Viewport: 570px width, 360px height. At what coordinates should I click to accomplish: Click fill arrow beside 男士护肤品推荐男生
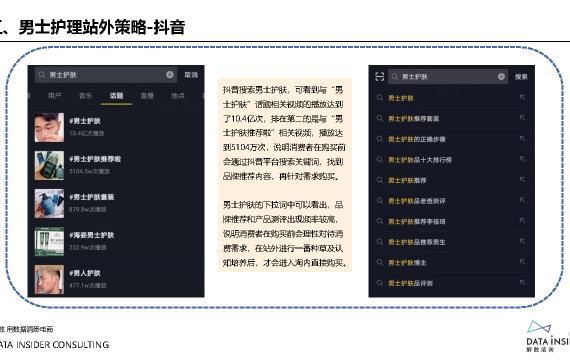coord(522,241)
